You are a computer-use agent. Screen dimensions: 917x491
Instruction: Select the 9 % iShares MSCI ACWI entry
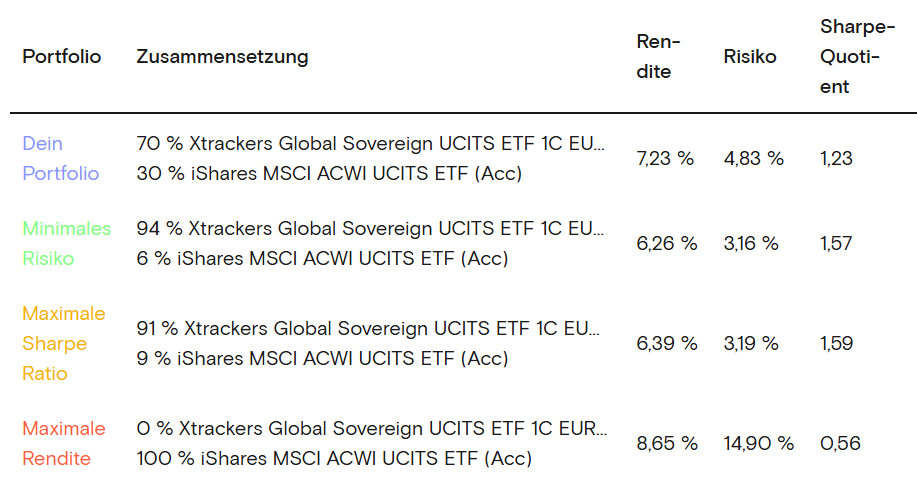pyautogui.click(x=322, y=358)
